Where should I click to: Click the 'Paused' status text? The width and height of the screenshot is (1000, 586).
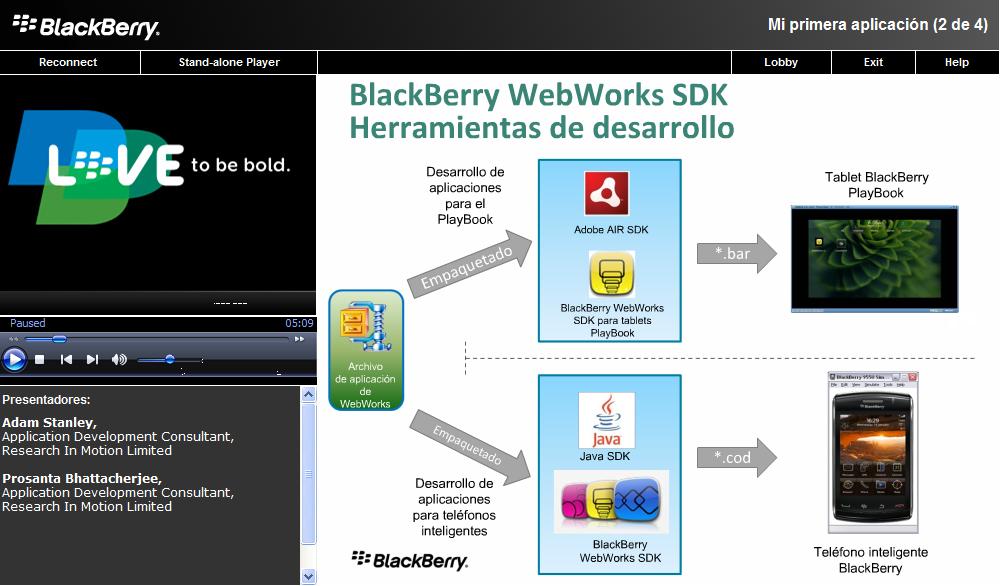click(27, 323)
